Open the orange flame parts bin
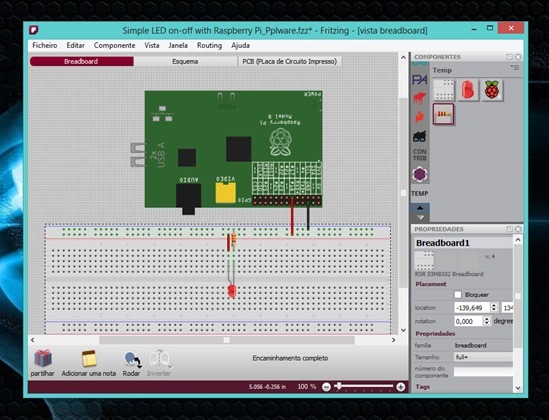Screen dimensions: 549x420 click(x=419, y=117)
